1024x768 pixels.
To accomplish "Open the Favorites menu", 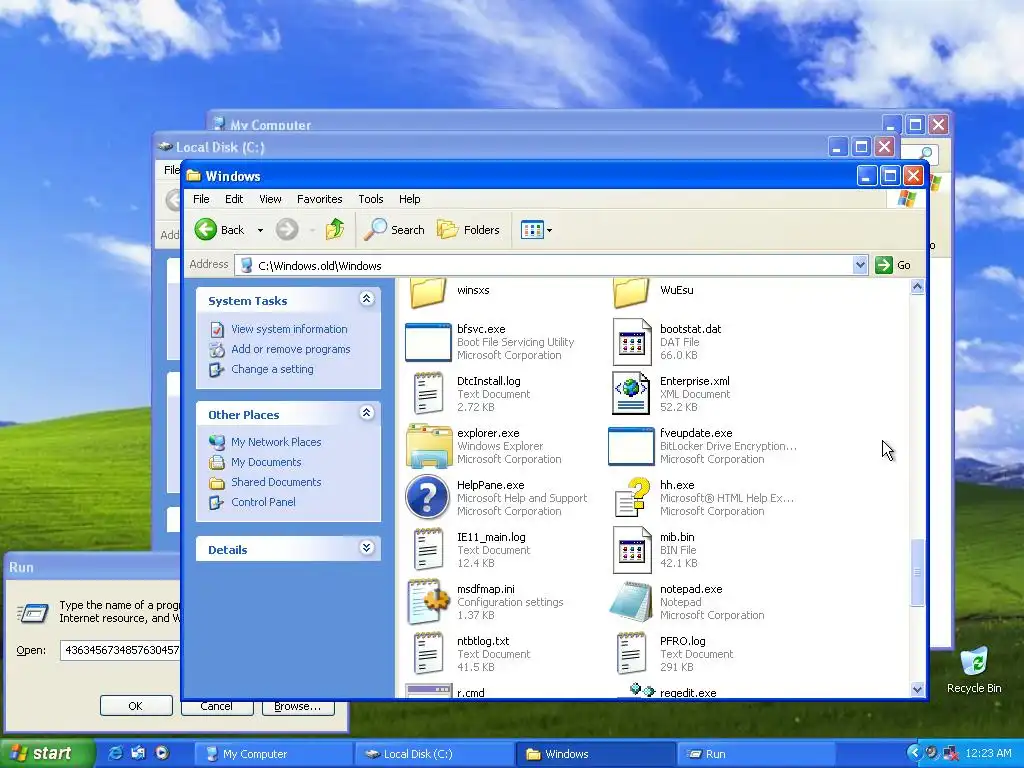I will click(319, 199).
